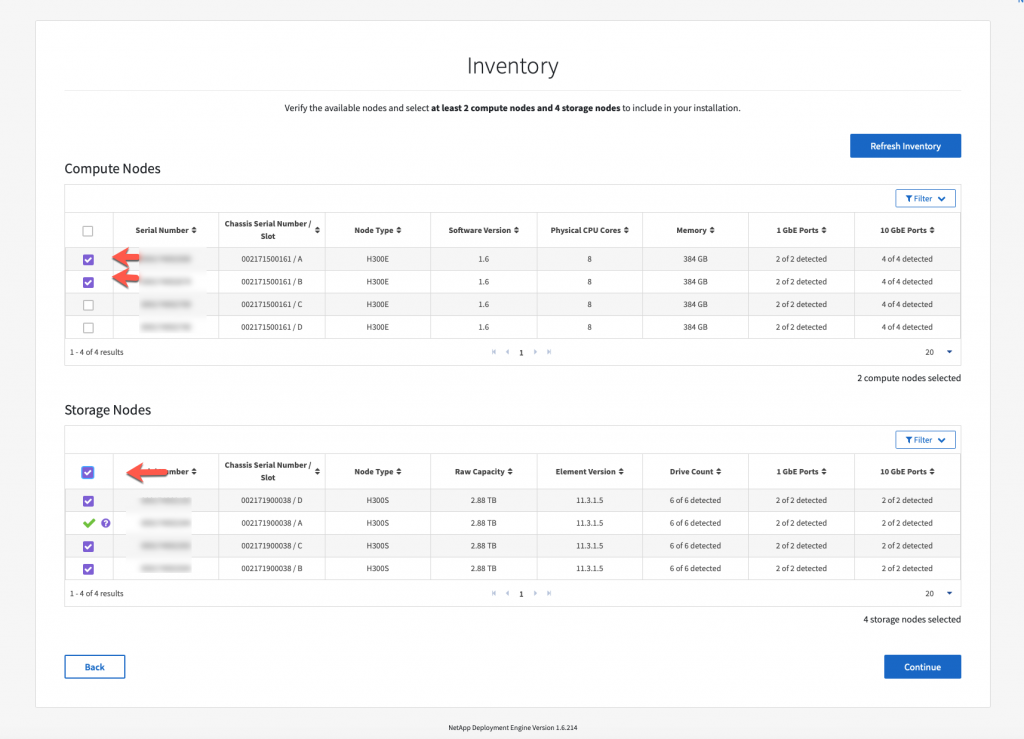The width and height of the screenshot is (1024, 739).
Task: Select compute node in slot D
Action: [x=88, y=328]
